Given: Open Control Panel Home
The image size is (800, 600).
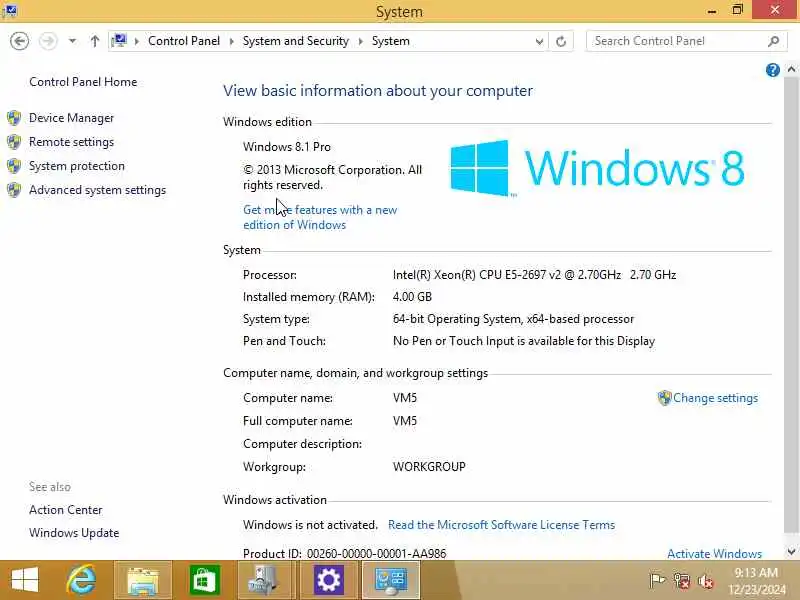Looking at the screenshot, I should (x=83, y=82).
